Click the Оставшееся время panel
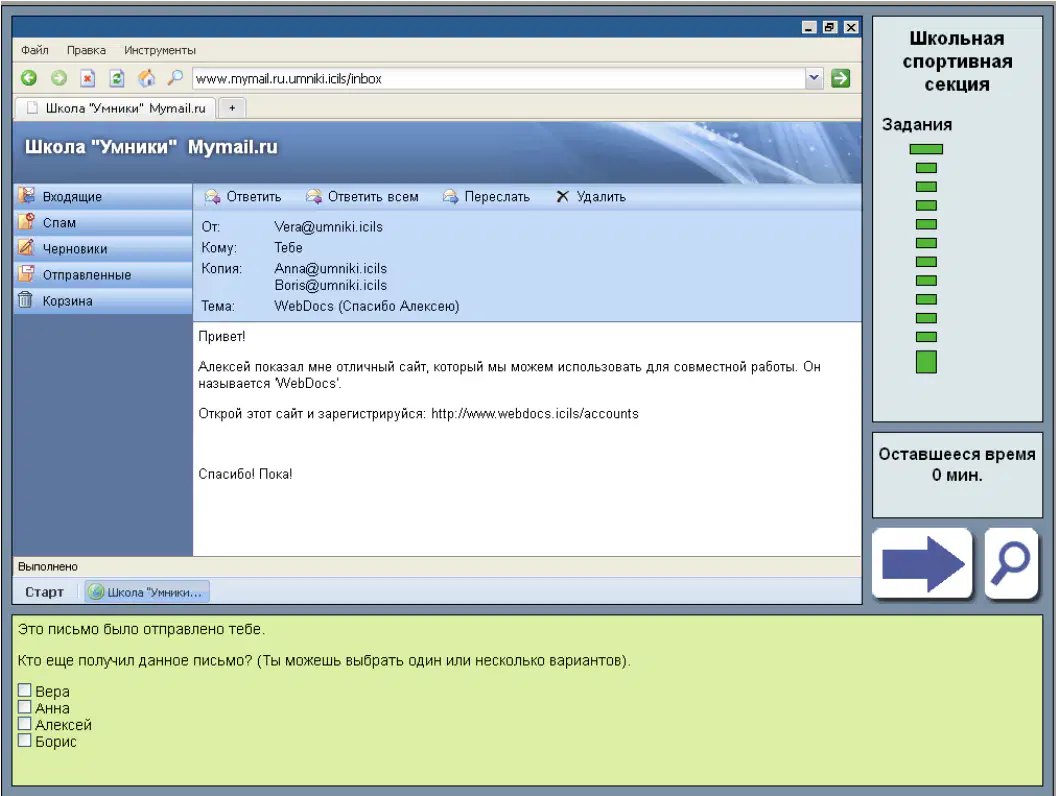This screenshot has height=796, width=1056. point(957,475)
